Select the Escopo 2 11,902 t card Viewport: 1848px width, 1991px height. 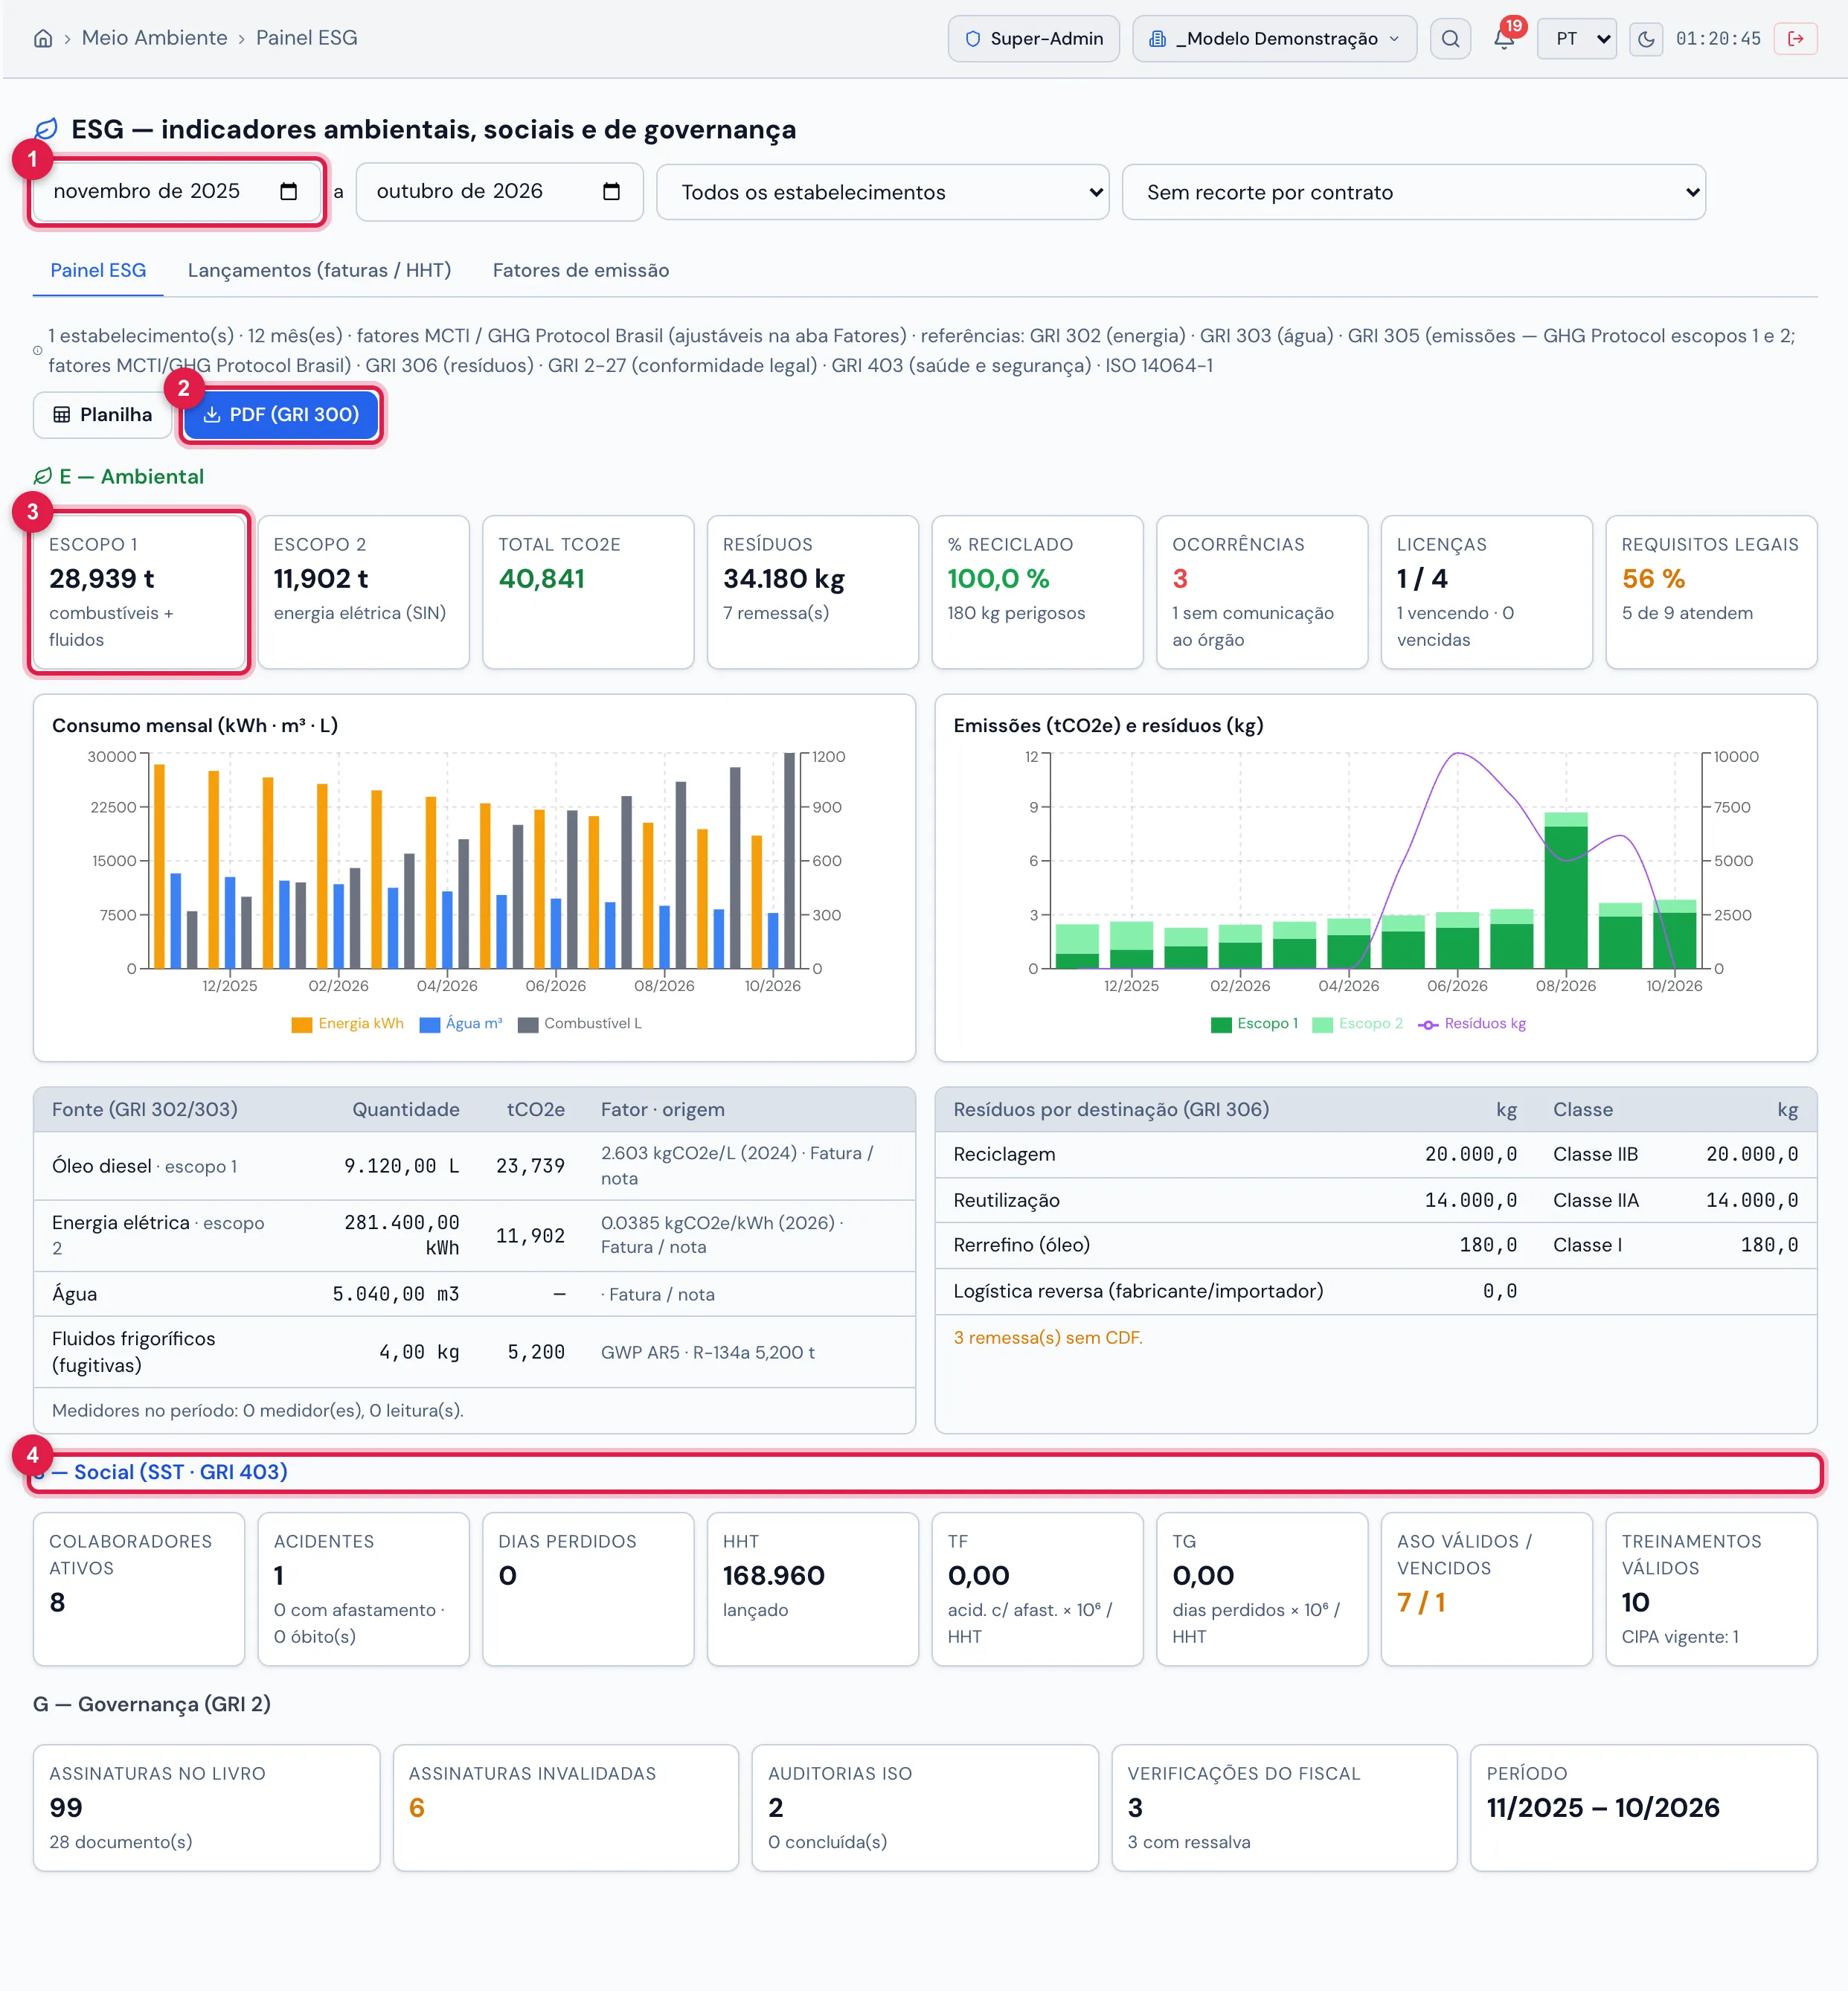point(364,592)
